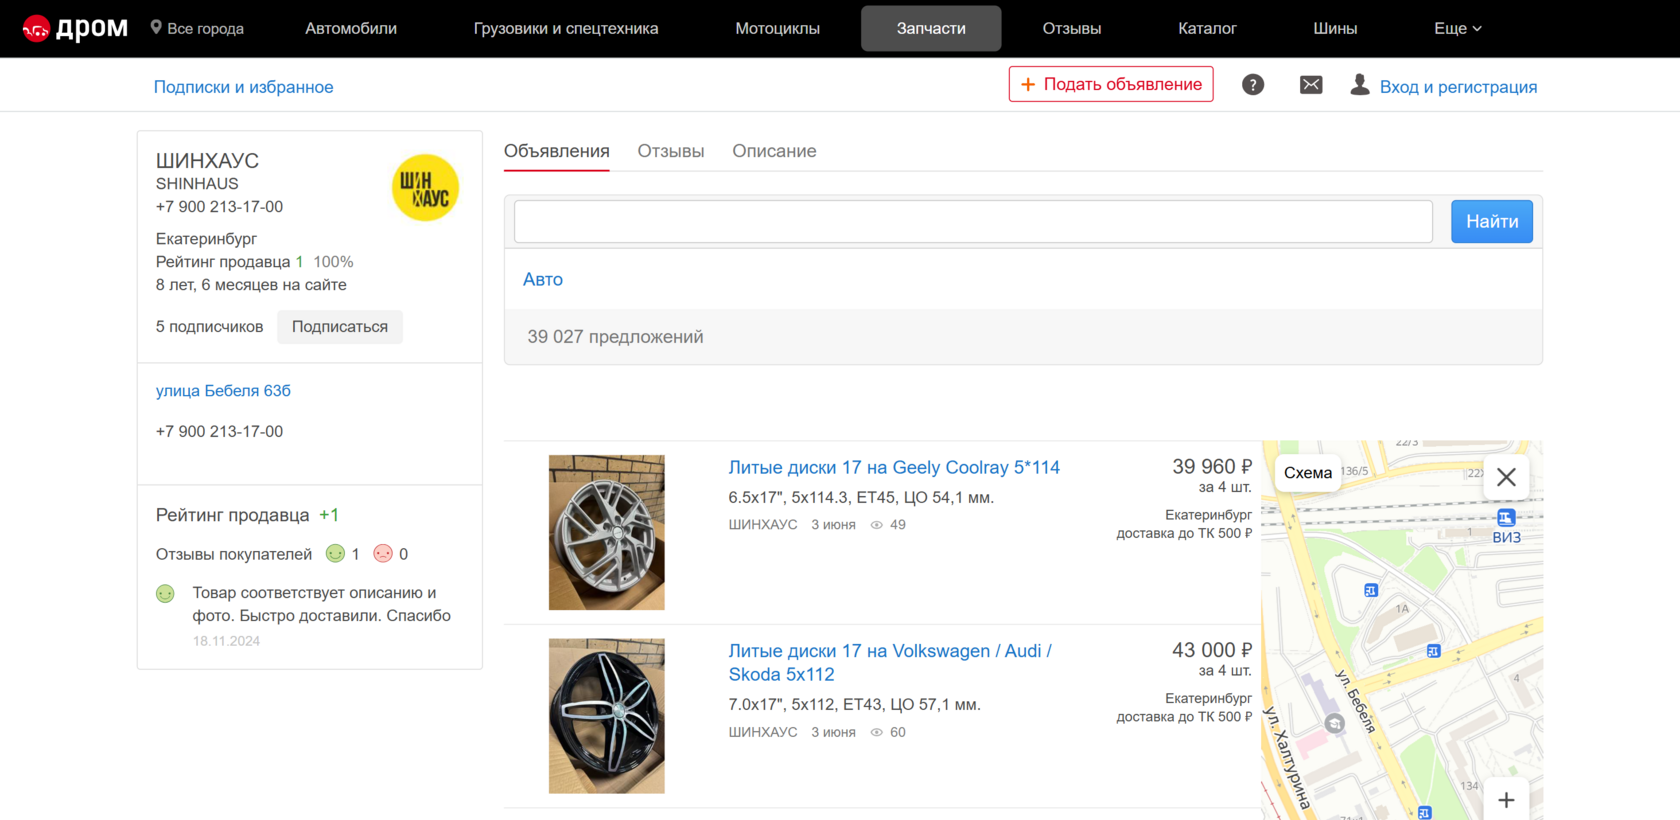Viewport: 1680px width, 820px height.
Task: Click the ШИНХАУС yellow seller logo
Action: coord(425,188)
